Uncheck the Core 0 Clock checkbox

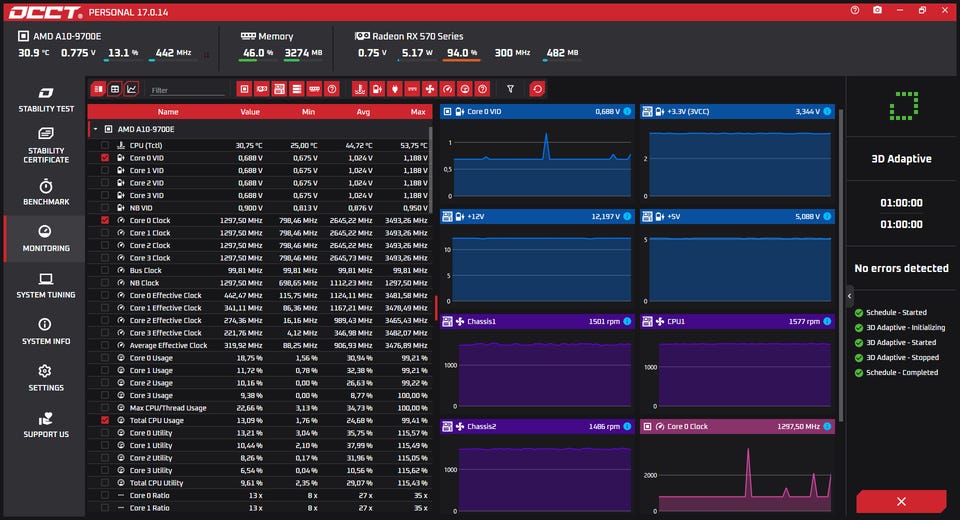click(x=105, y=220)
